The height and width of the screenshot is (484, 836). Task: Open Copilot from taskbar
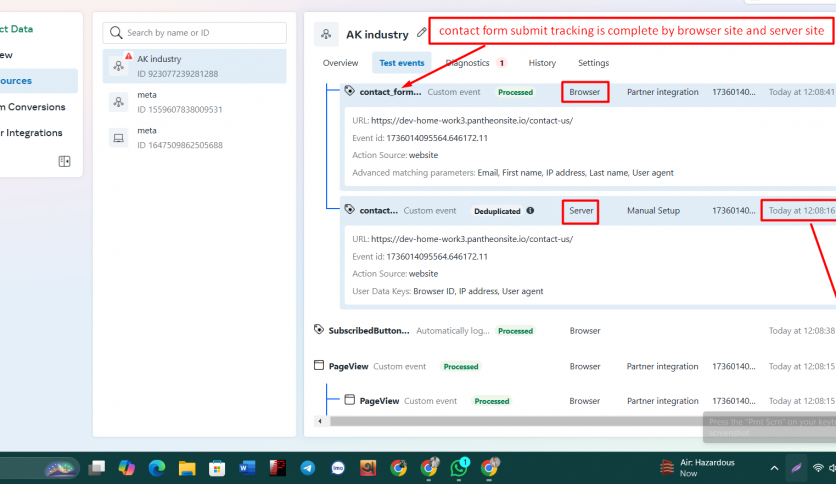coord(126,468)
